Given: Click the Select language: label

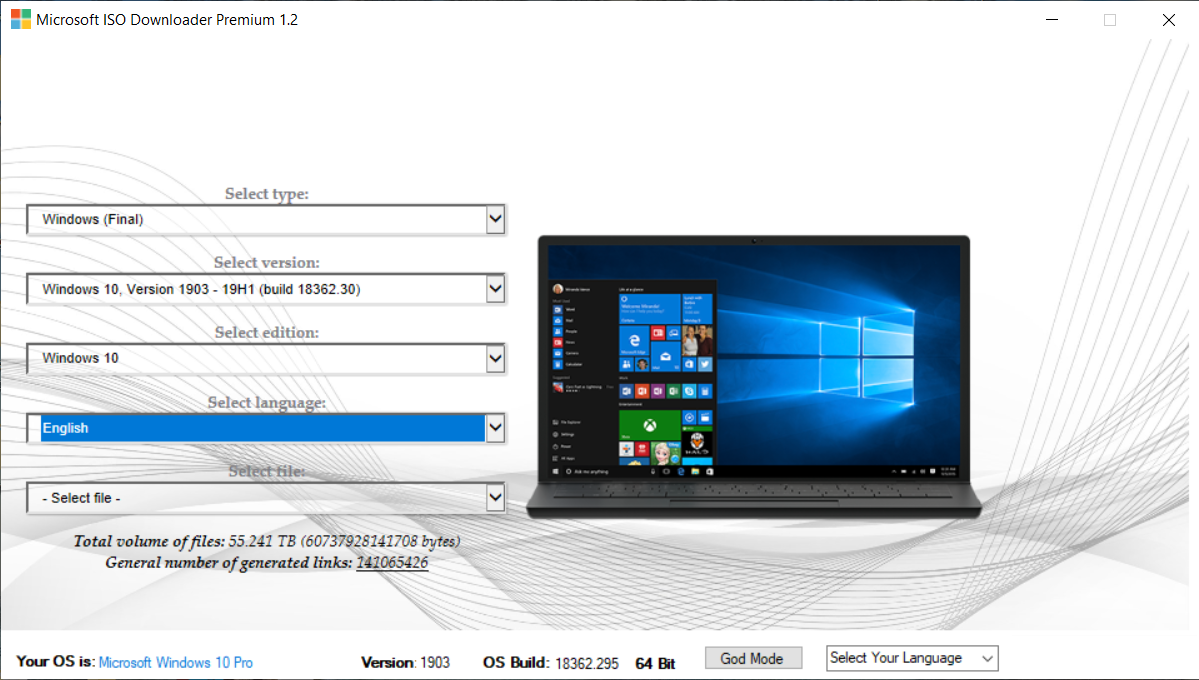Looking at the screenshot, I should [267, 403].
